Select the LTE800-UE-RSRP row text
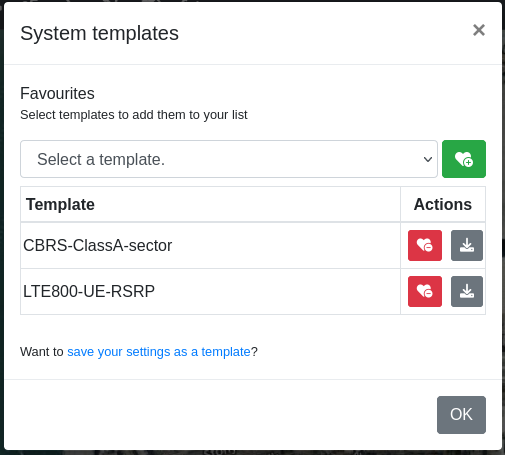This screenshot has width=505, height=455. [89, 291]
